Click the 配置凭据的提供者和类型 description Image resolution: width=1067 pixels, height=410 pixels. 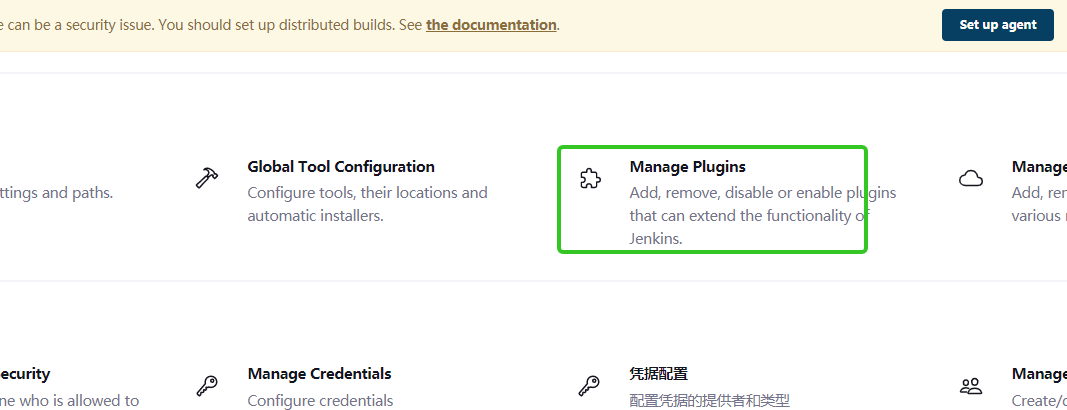pos(709,400)
